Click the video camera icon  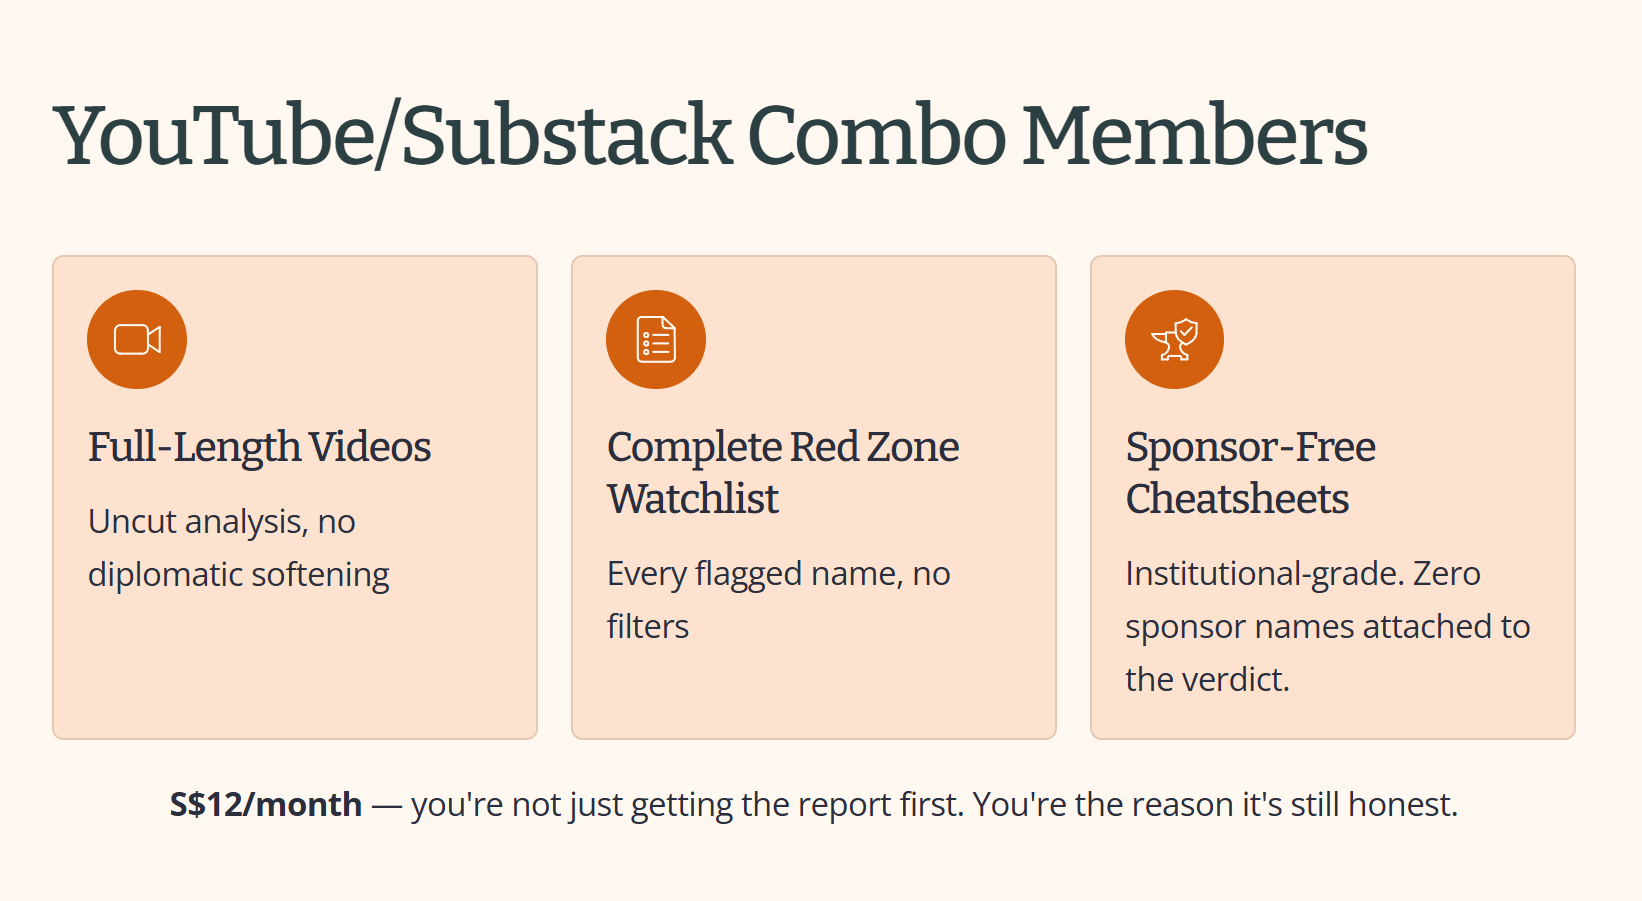[x=137, y=340]
